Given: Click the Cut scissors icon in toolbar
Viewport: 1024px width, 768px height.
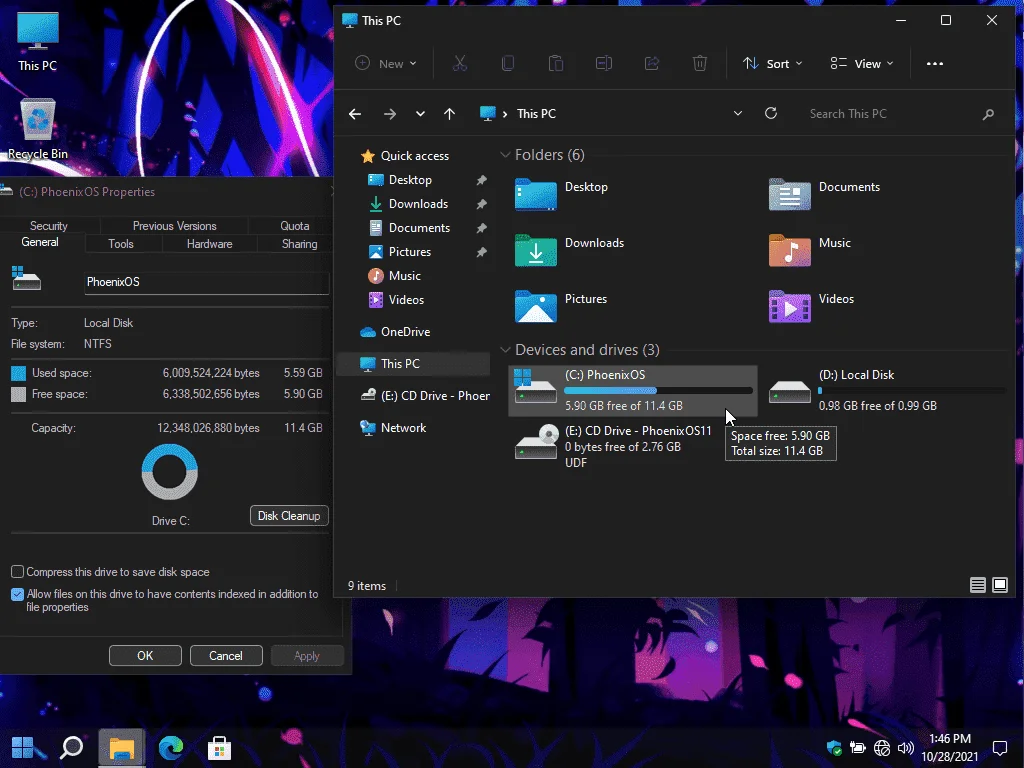Looking at the screenshot, I should [x=460, y=63].
